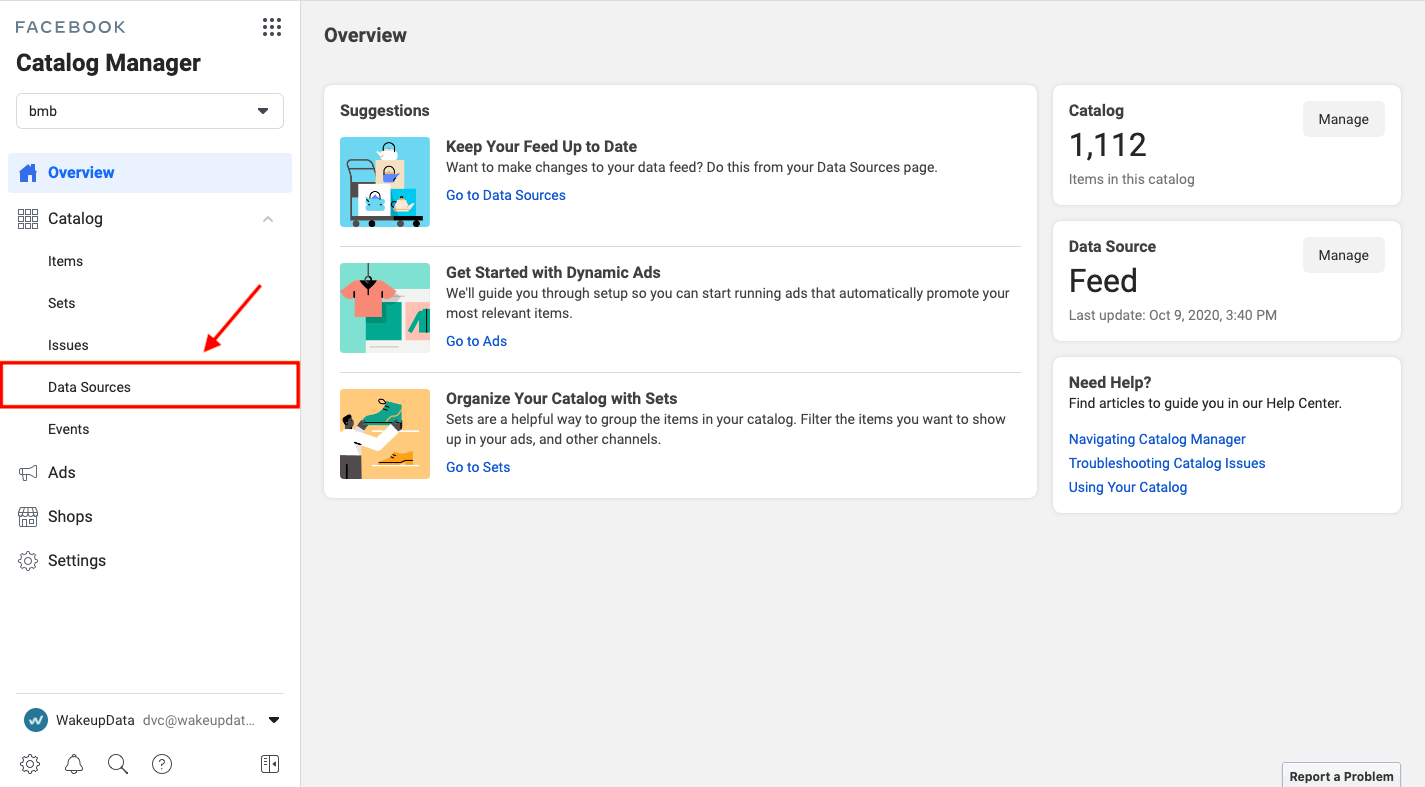Click Manage button in Data Source card
Viewport: 1425px width, 787px height.
[1343, 255]
